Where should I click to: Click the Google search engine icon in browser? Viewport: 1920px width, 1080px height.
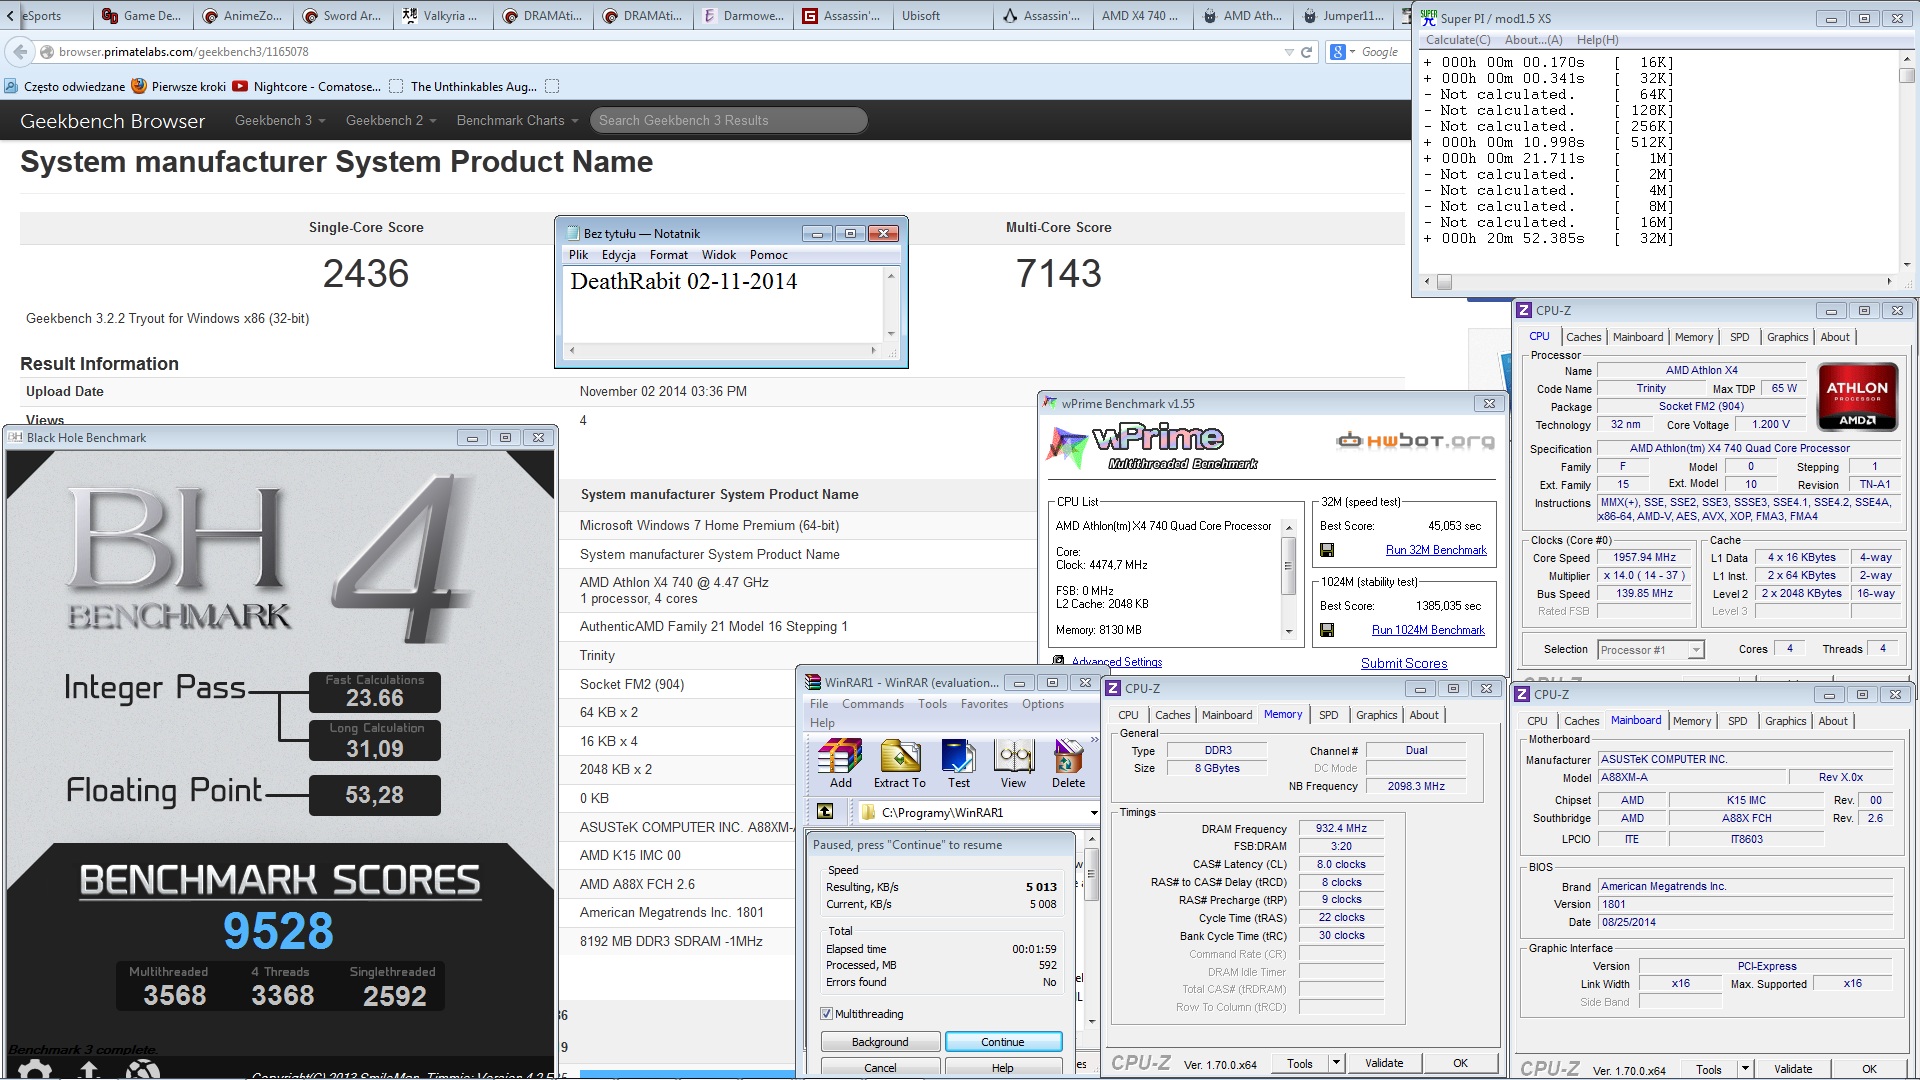pyautogui.click(x=1337, y=52)
